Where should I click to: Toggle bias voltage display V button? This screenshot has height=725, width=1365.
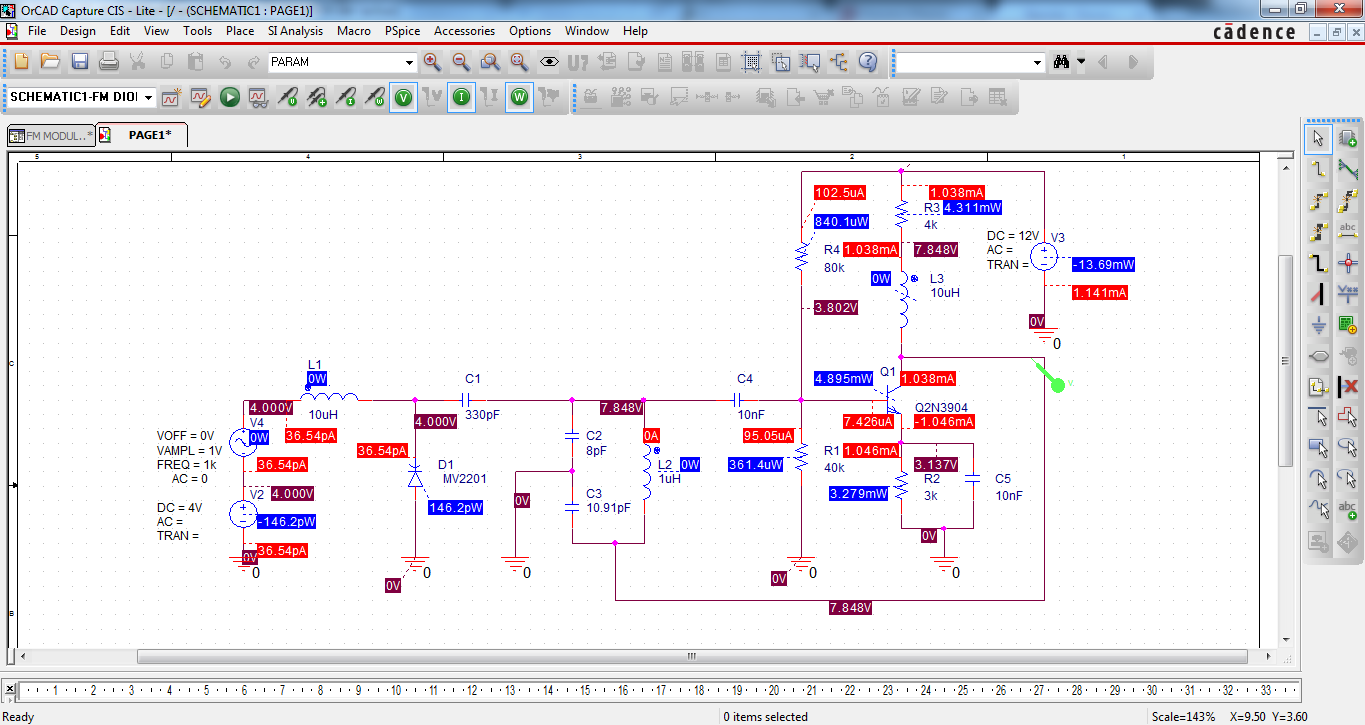(x=403, y=97)
